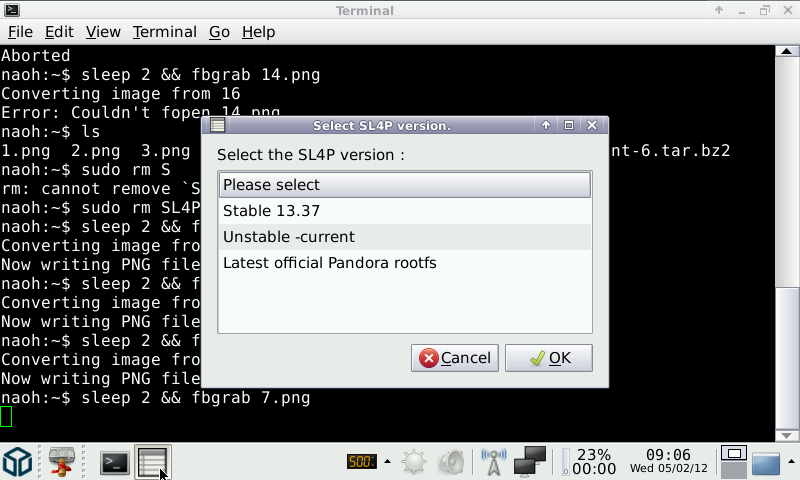
Task: Click the Please select column header
Action: pos(404,185)
